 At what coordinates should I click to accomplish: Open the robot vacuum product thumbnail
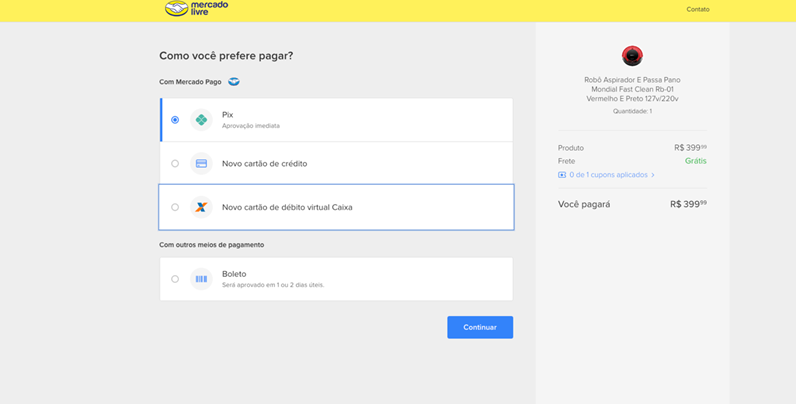632,56
